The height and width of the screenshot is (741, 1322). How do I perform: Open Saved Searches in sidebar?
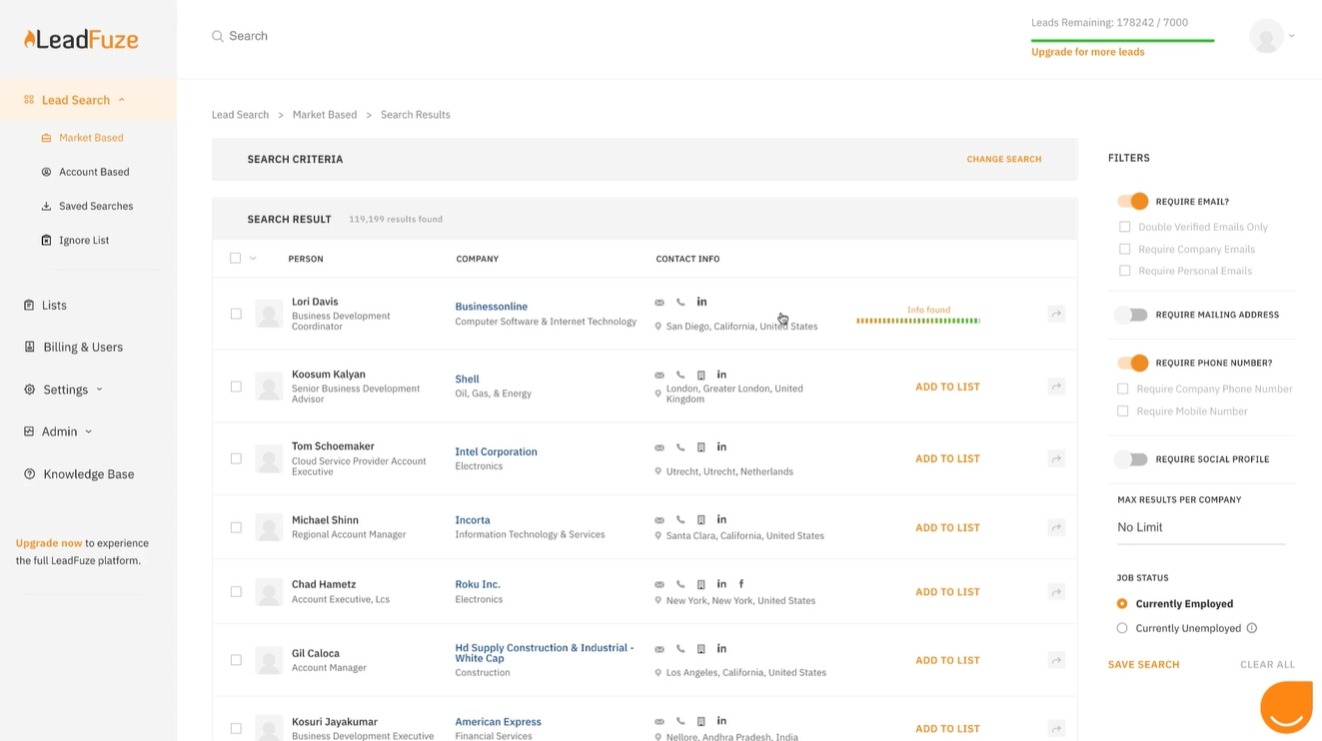coord(96,206)
